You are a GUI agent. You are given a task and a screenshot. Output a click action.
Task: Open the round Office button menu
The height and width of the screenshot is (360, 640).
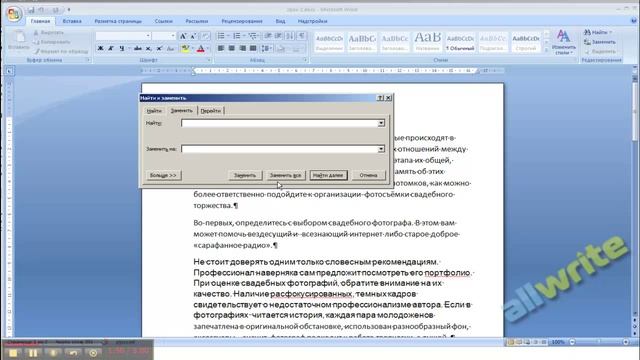pyautogui.click(x=13, y=15)
